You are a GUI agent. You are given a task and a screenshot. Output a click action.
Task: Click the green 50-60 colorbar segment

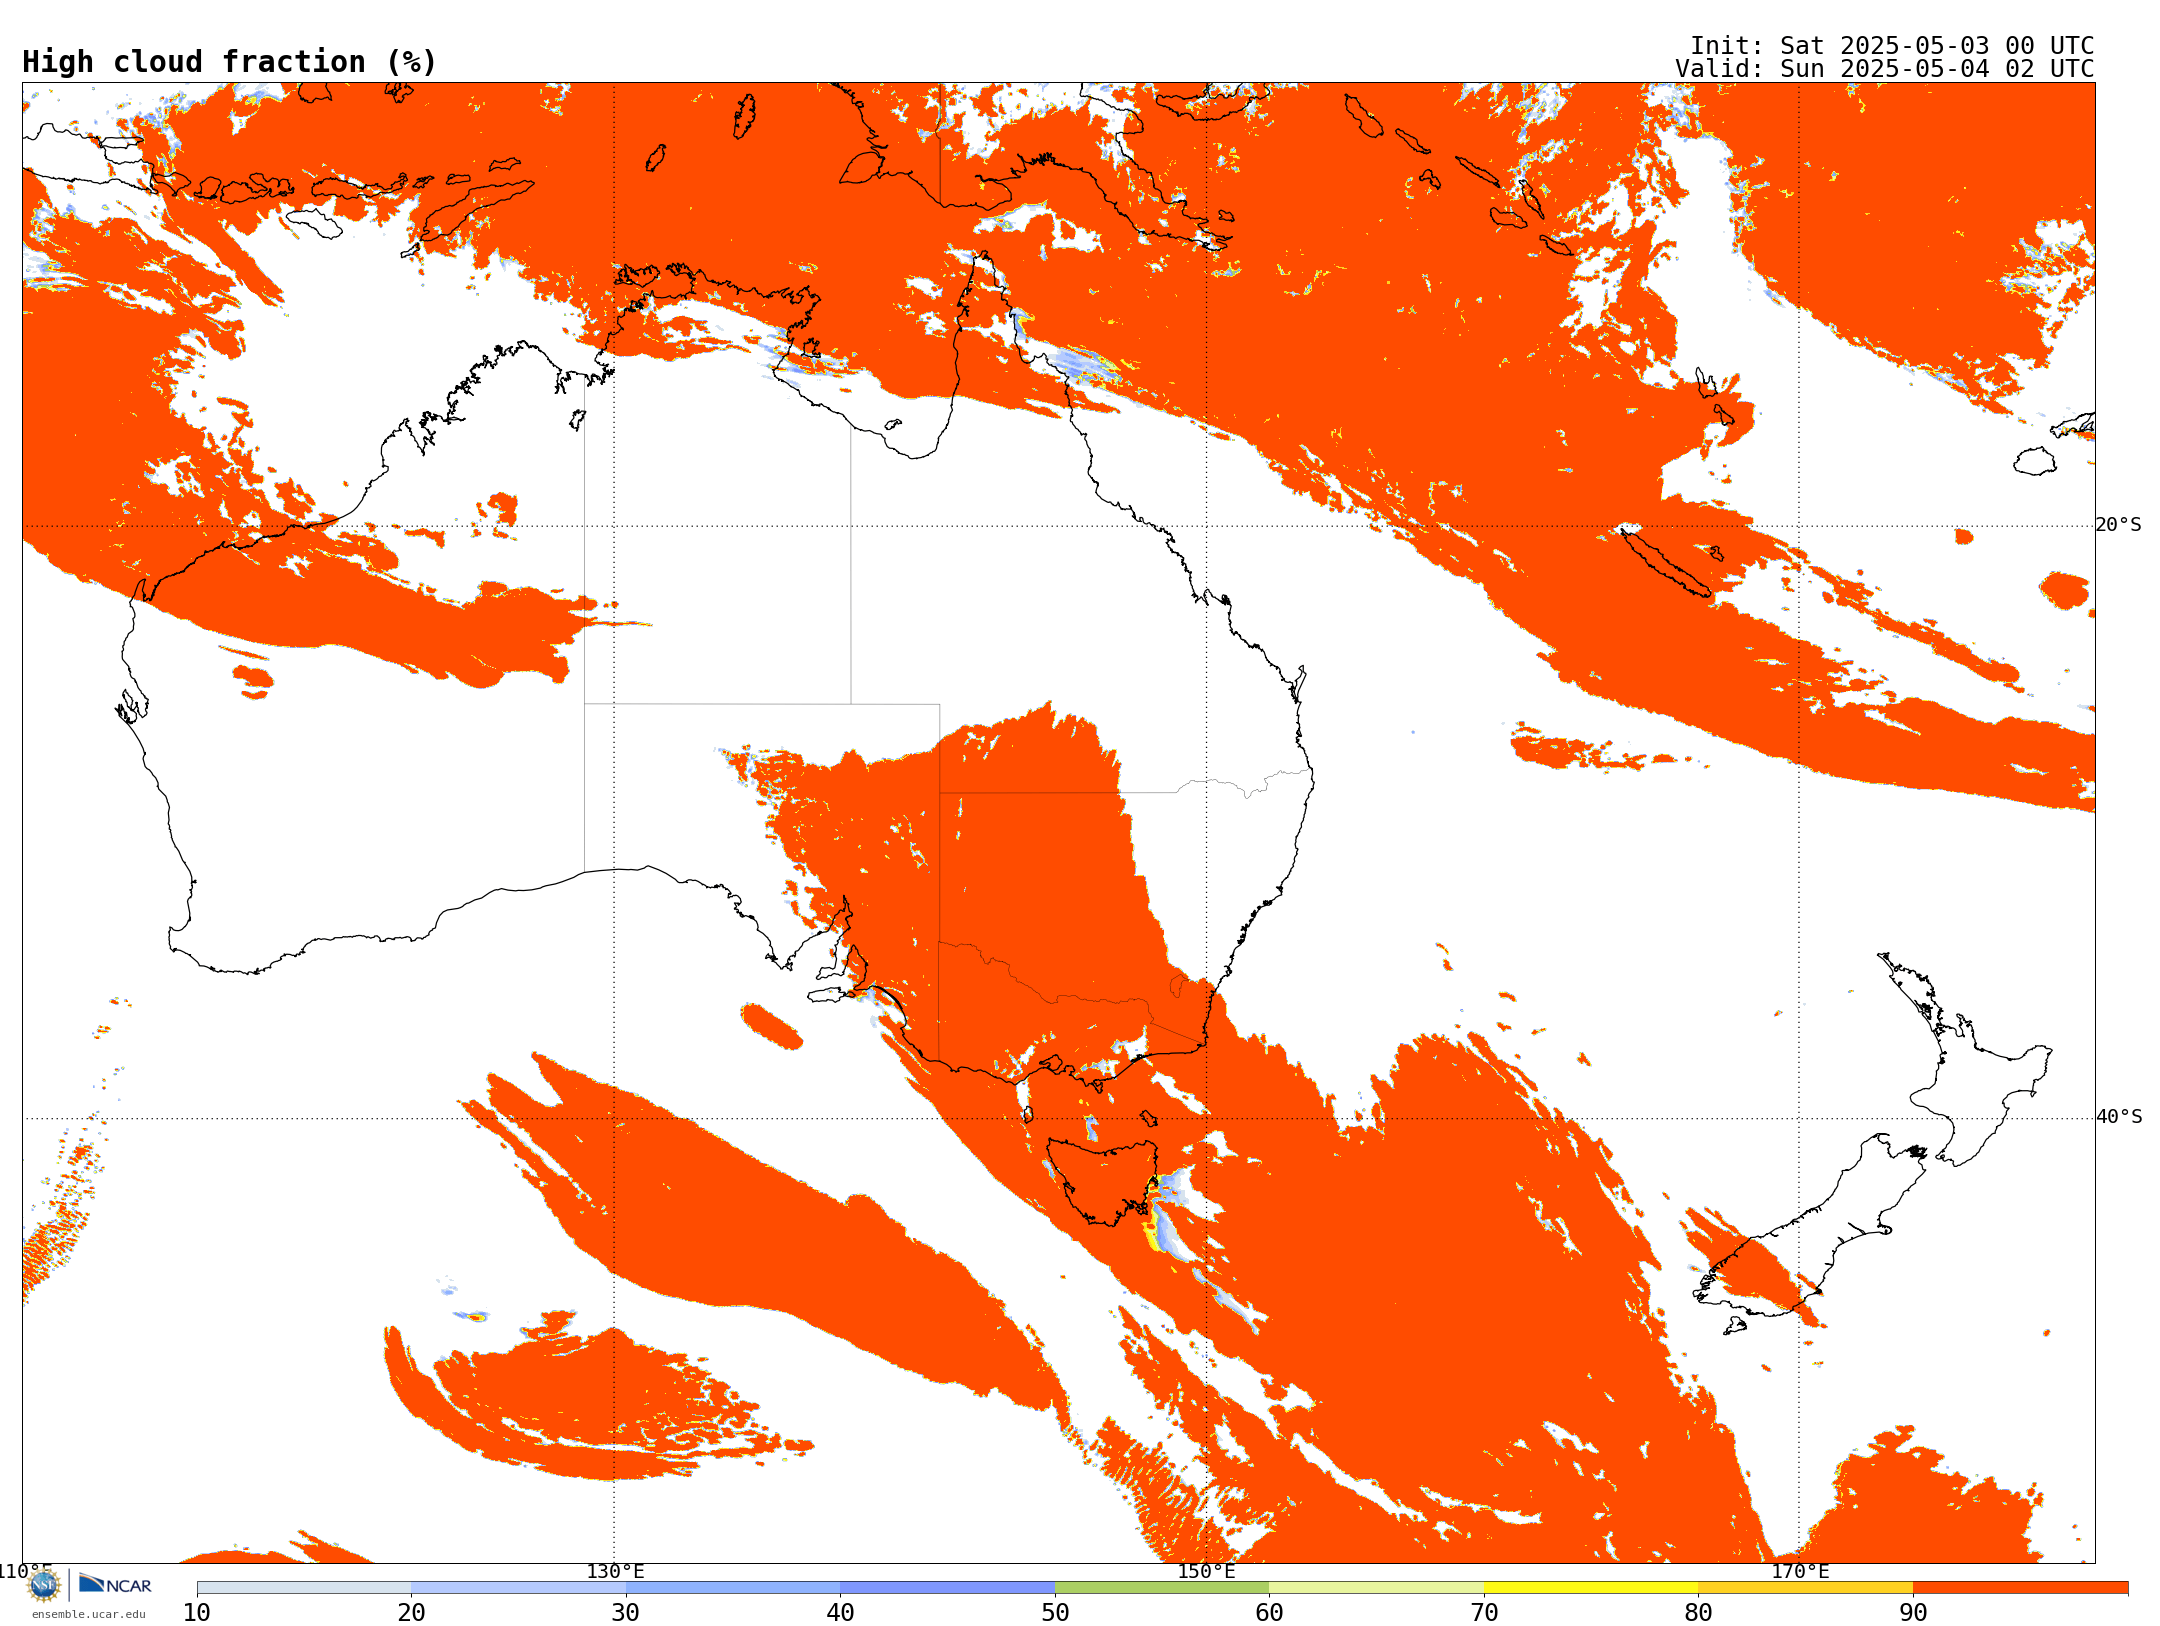(1162, 1588)
